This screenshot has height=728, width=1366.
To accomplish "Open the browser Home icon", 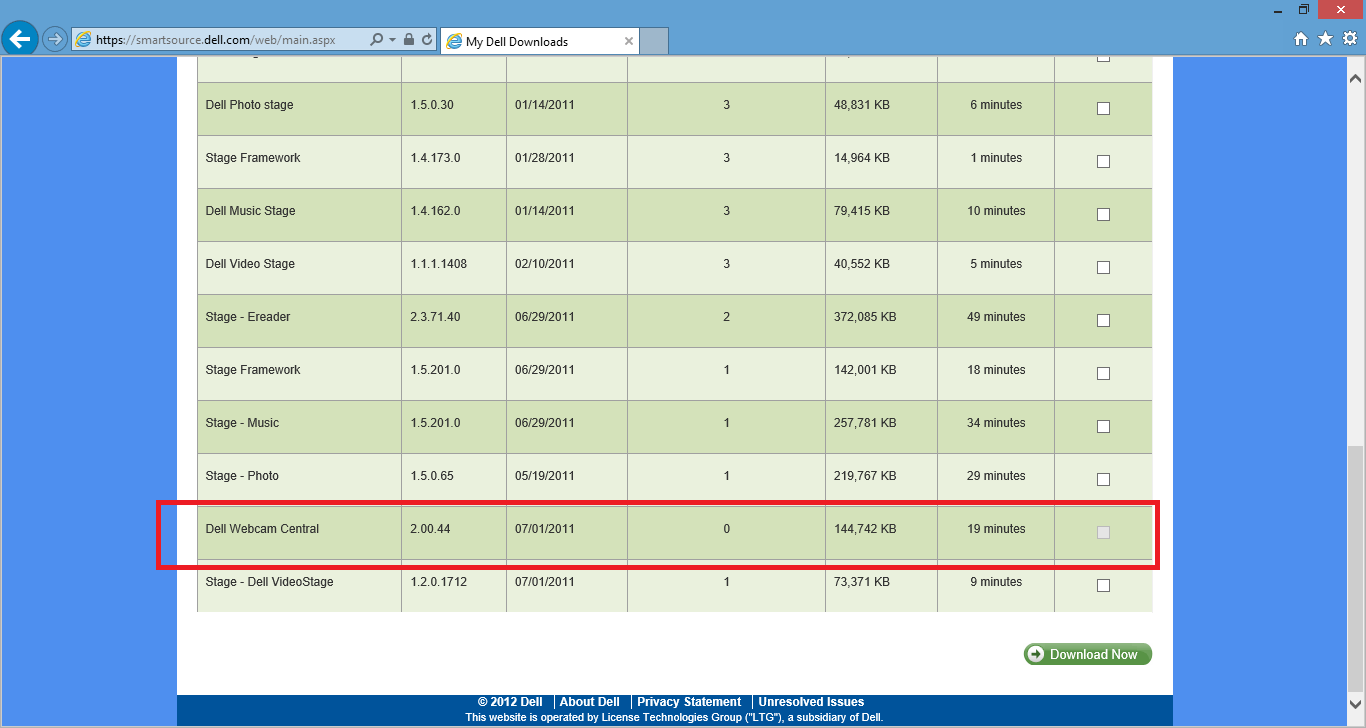I will 1301,39.
